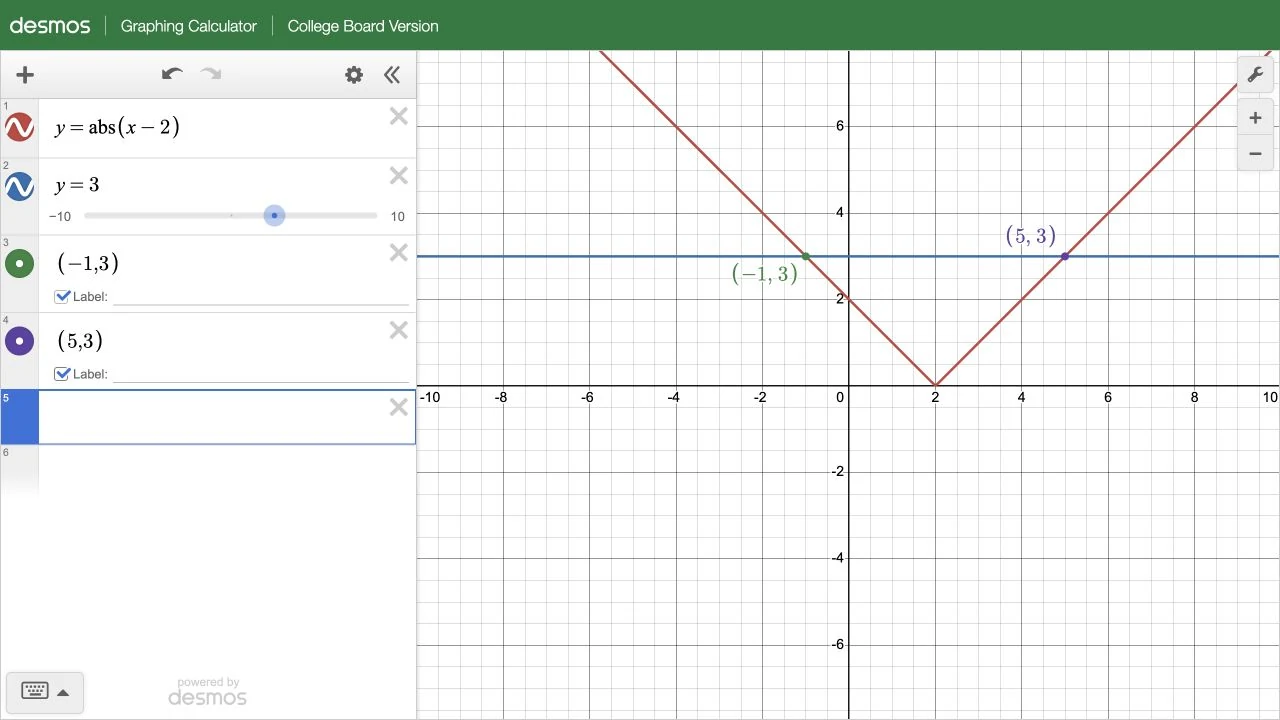This screenshot has height=720, width=1280.
Task: Delete the y = 3 expression
Action: [399, 176]
